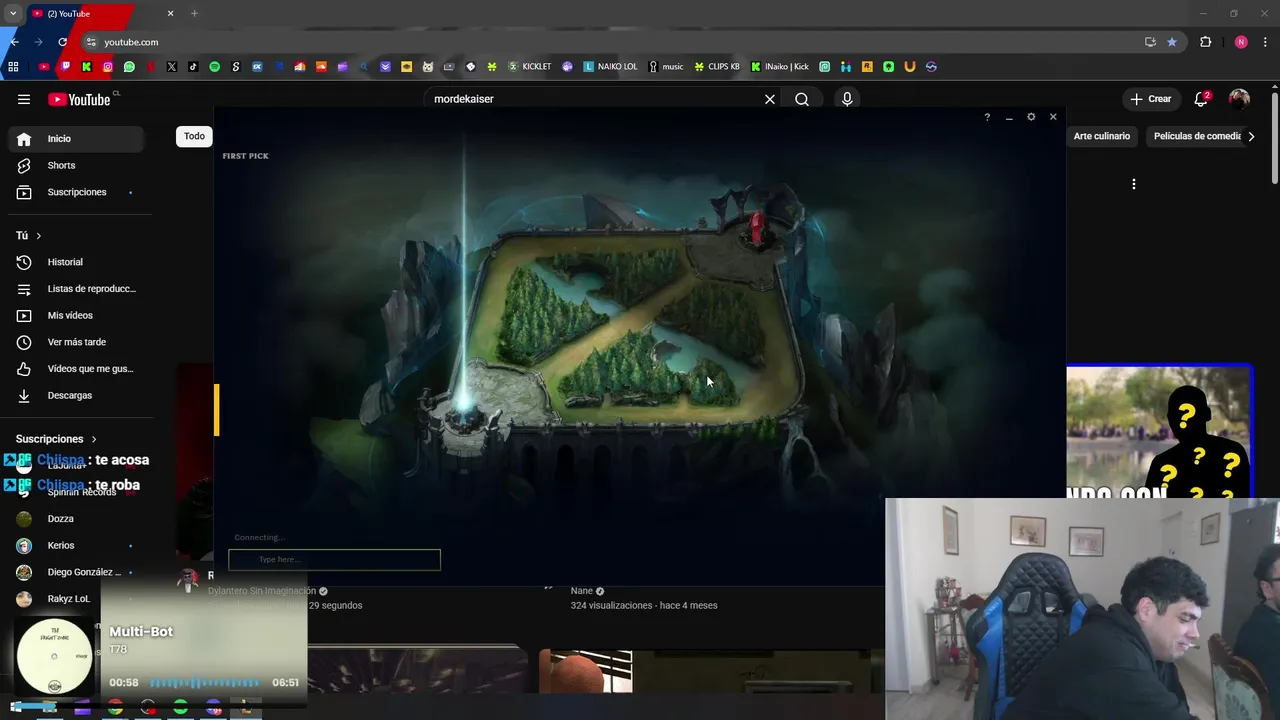Show more filter chips with the arrow
The height and width of the screenshot is (720, 1280).
point(1251,136)
